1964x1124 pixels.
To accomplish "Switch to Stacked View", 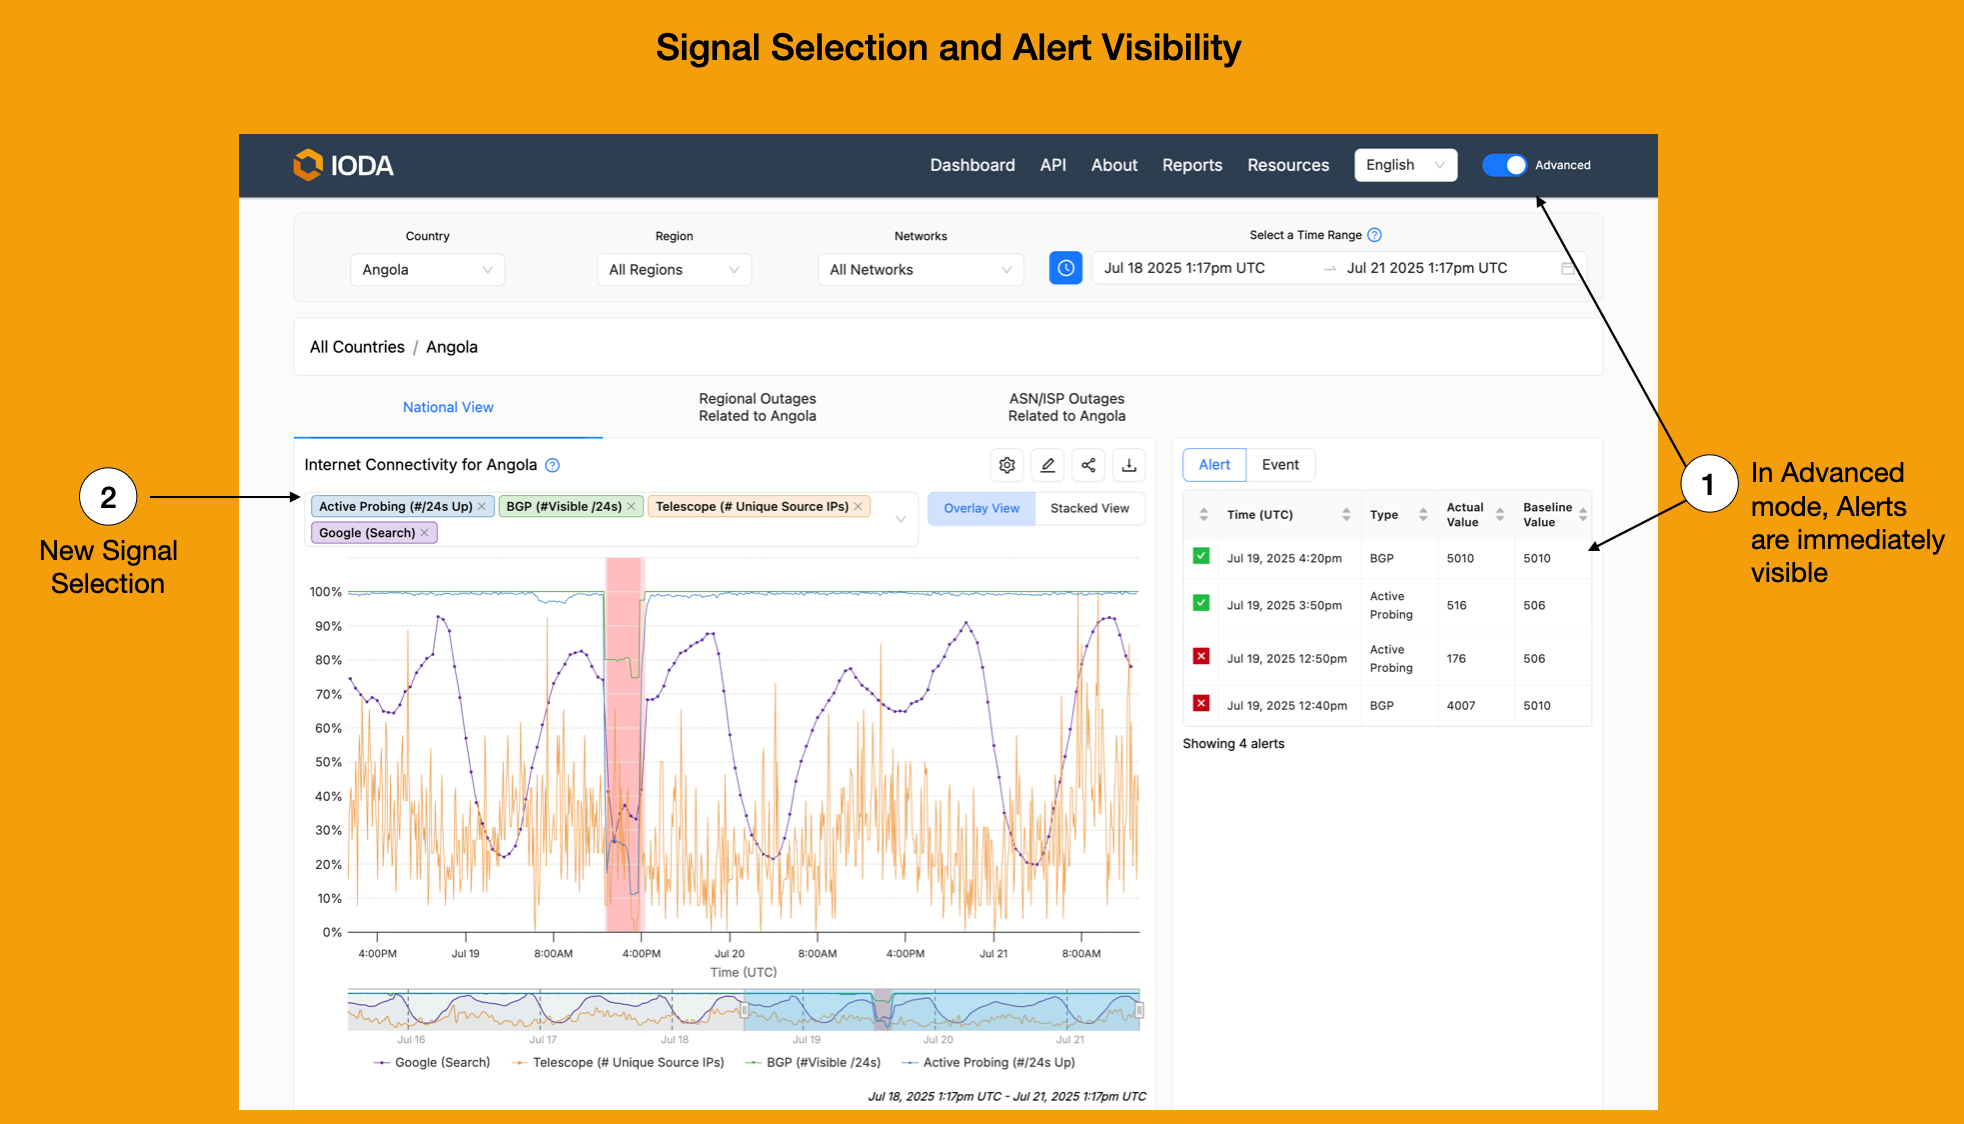I will [x=1089, y=508].
